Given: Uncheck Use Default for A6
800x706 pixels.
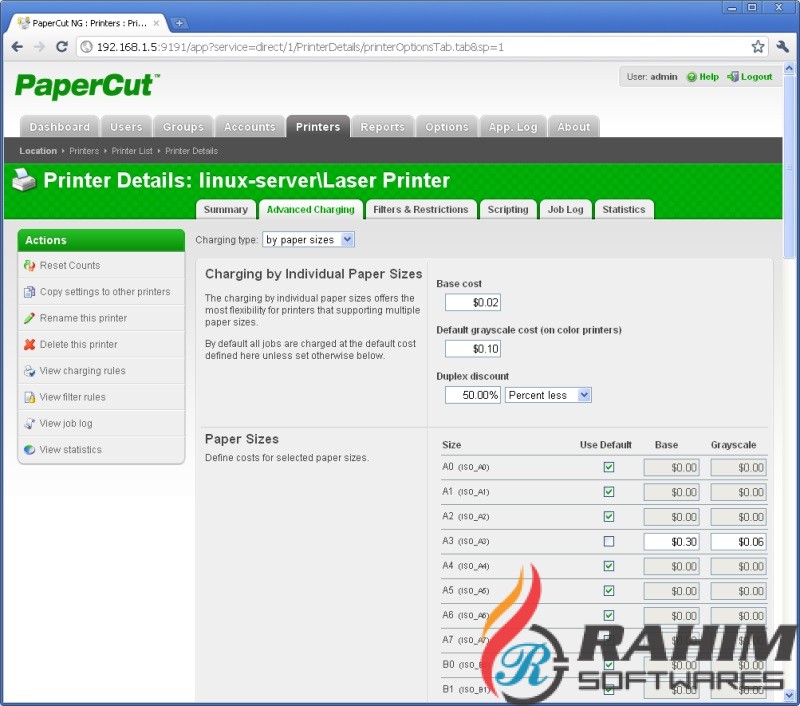Looking at the screenshot, I should click(609, 616).
